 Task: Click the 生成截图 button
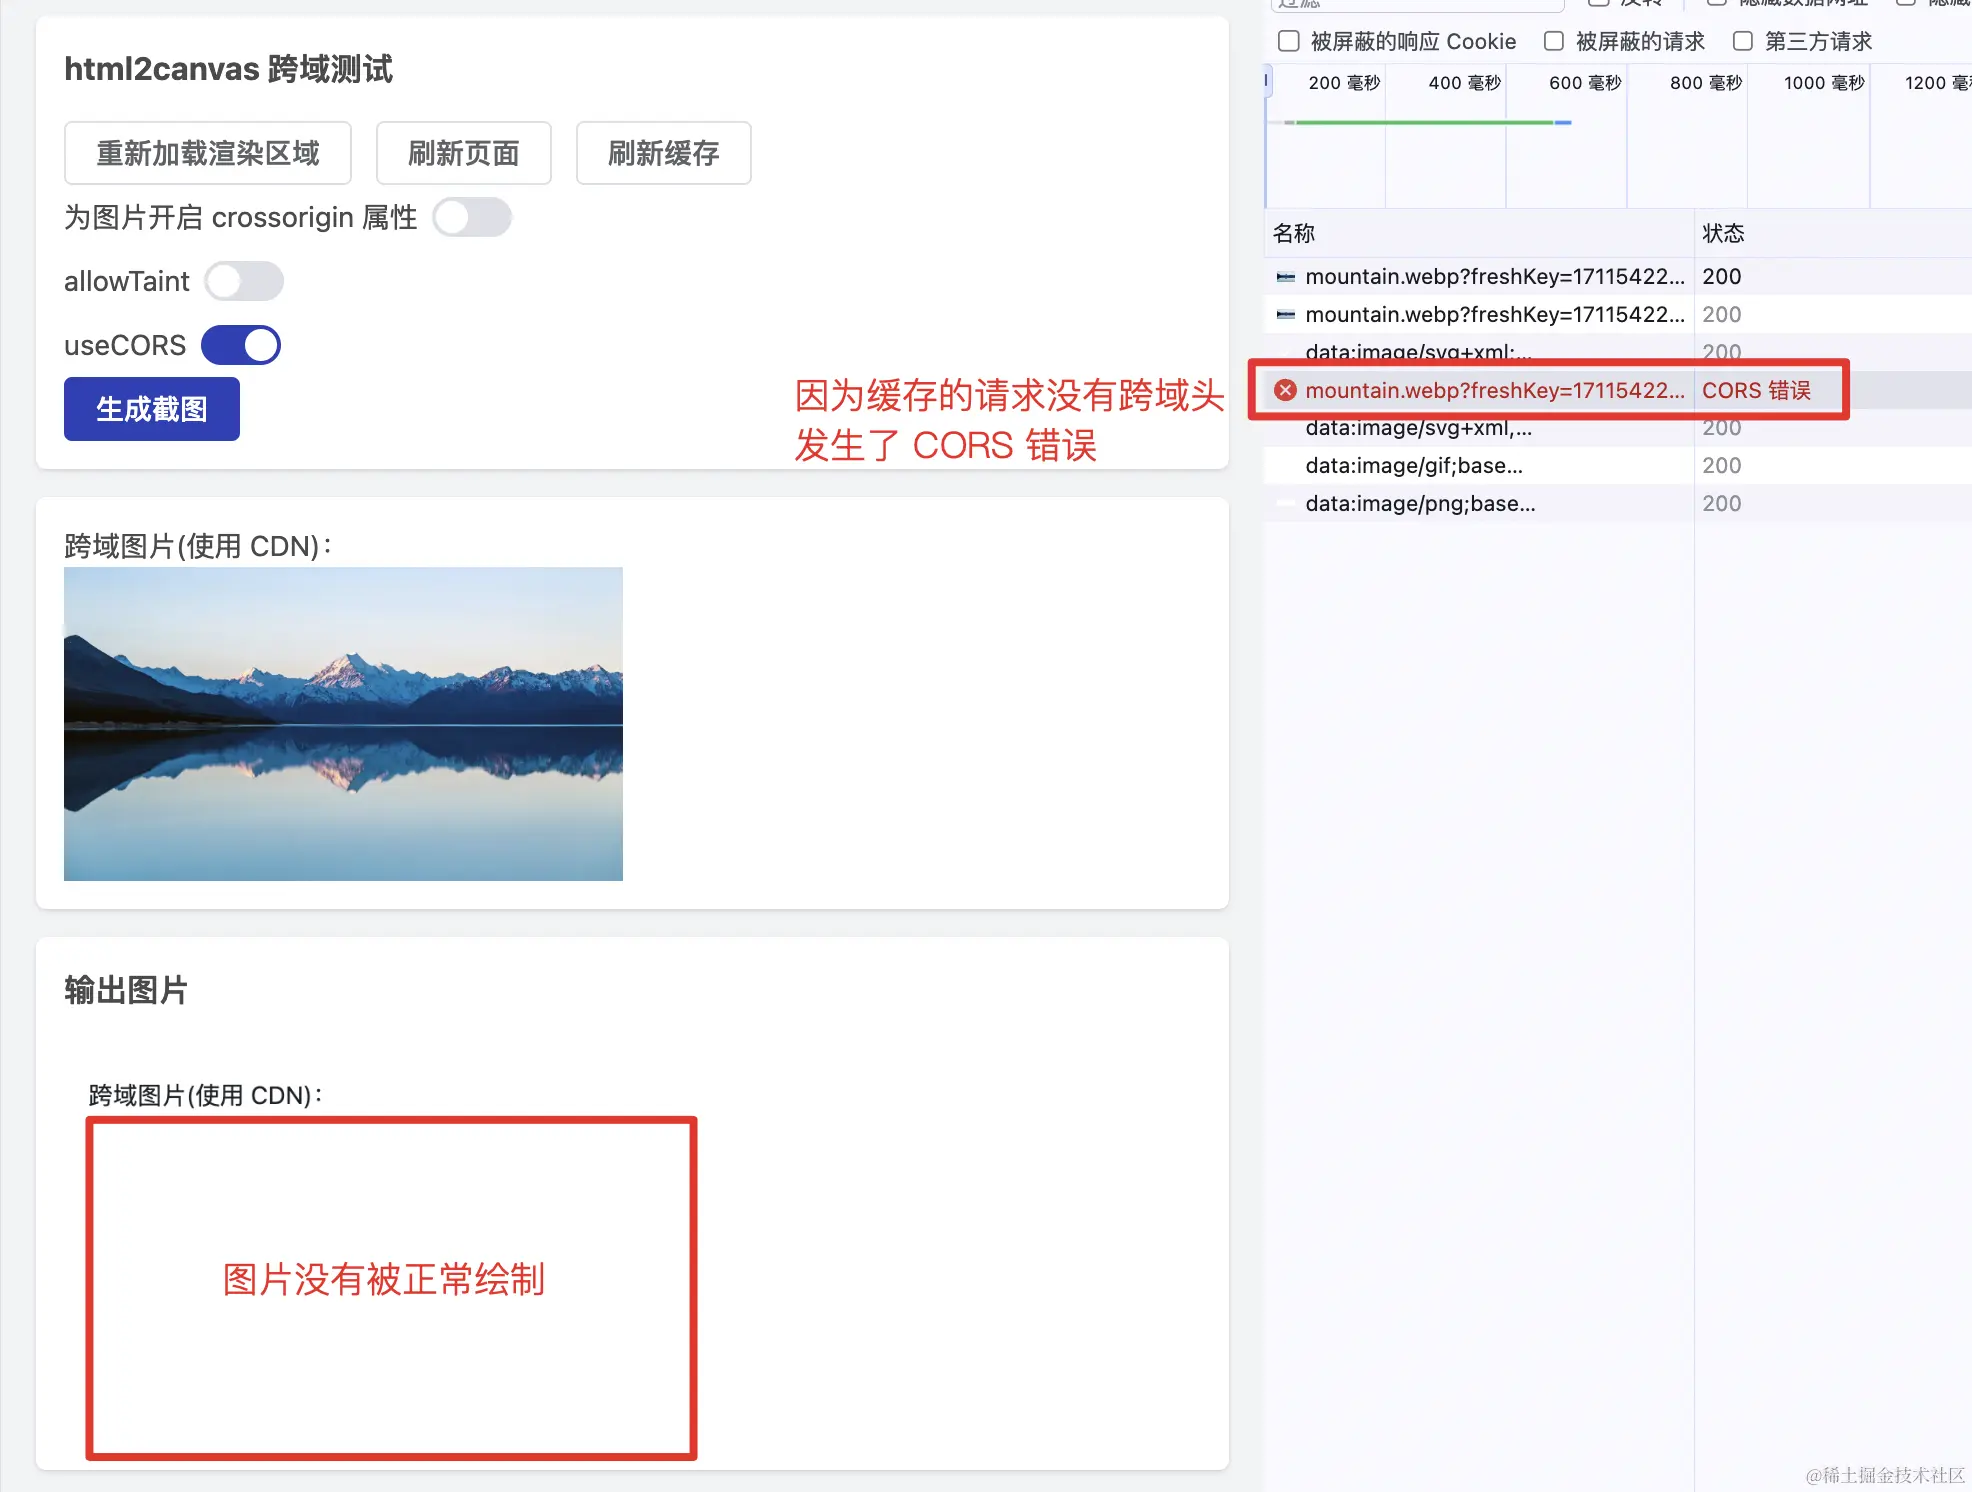tap(151, 408)
